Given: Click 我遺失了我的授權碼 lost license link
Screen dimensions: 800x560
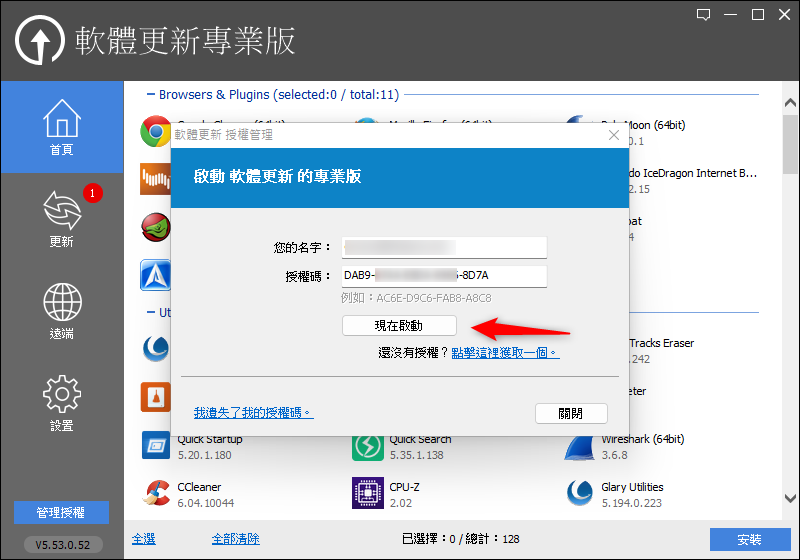Looking at the screenshot, I should tap(253, 412).
